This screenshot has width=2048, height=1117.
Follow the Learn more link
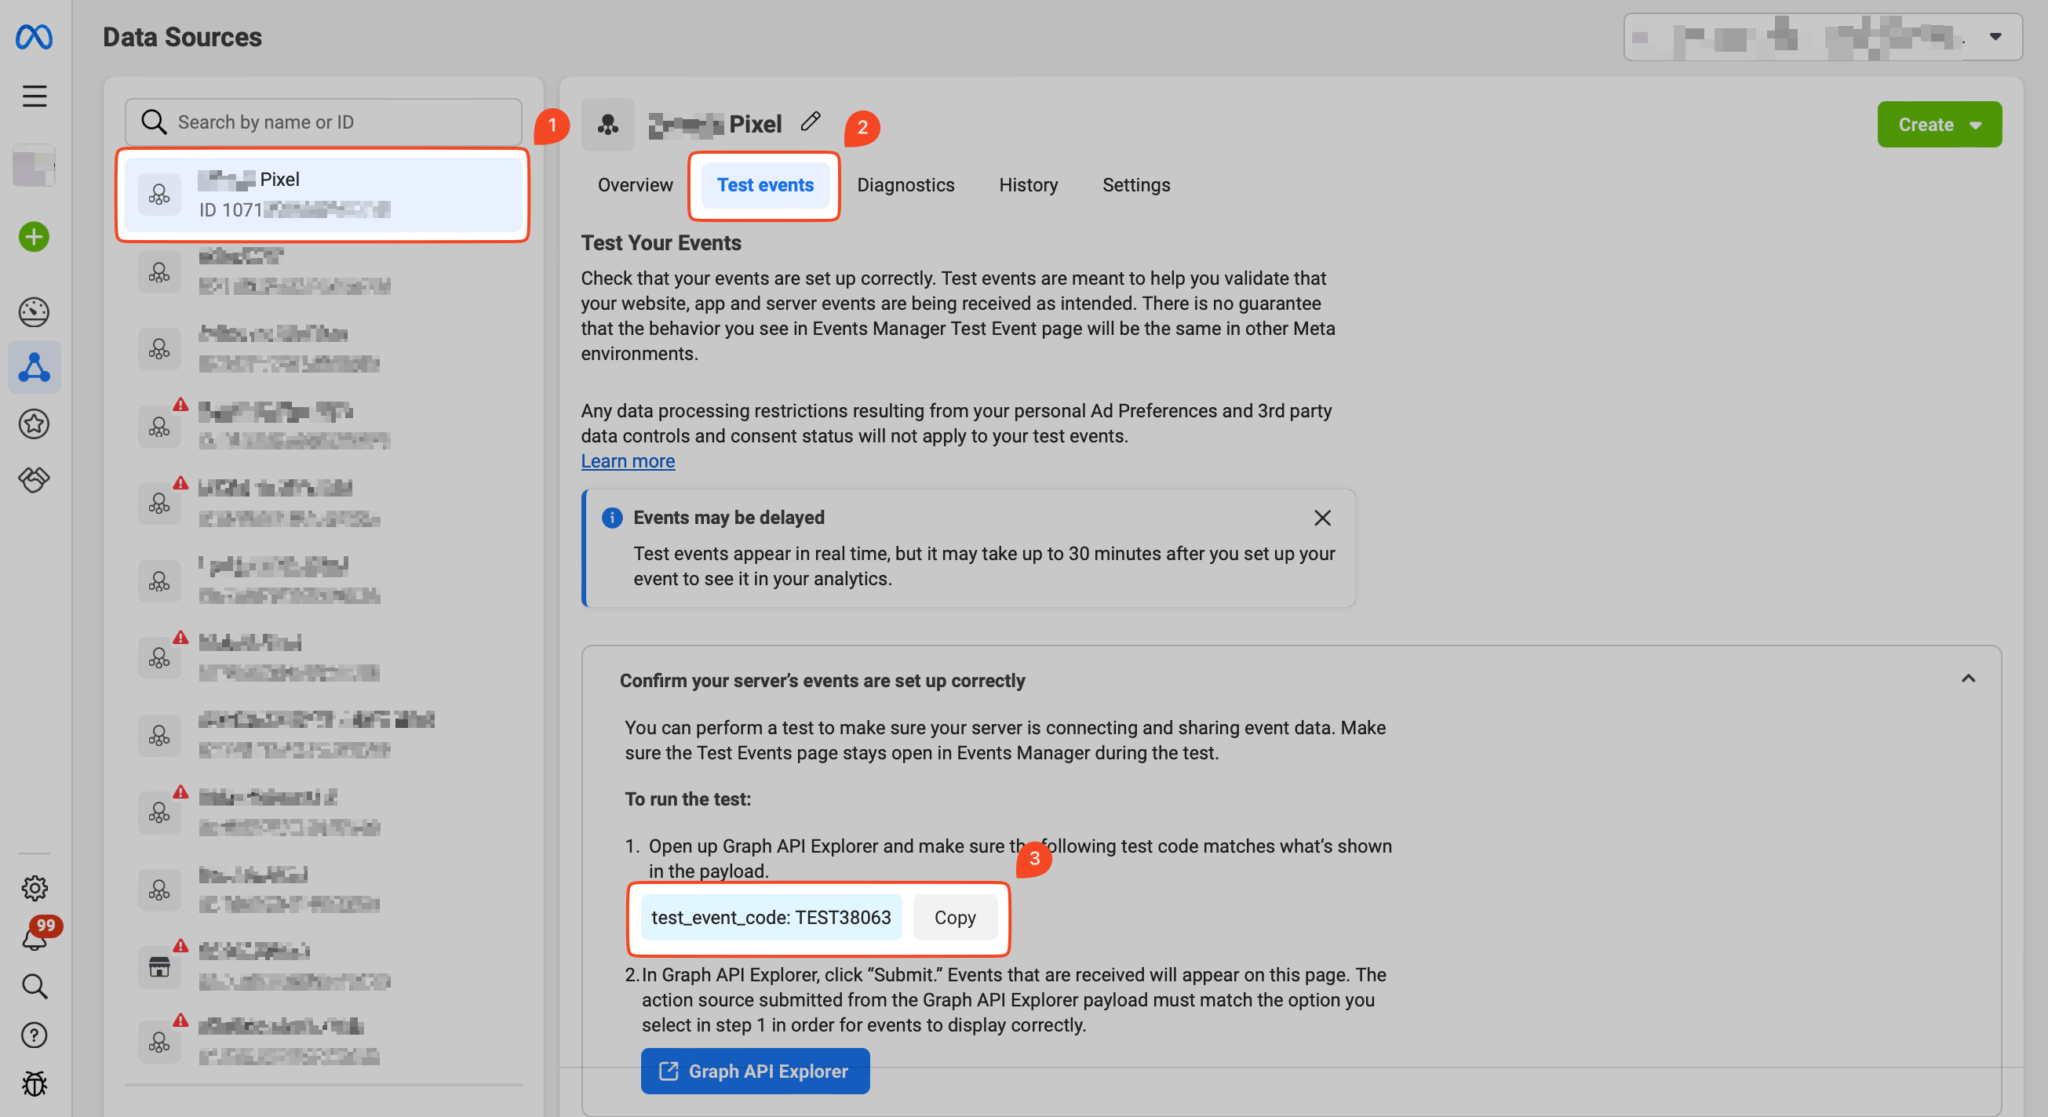click(628, 461)
